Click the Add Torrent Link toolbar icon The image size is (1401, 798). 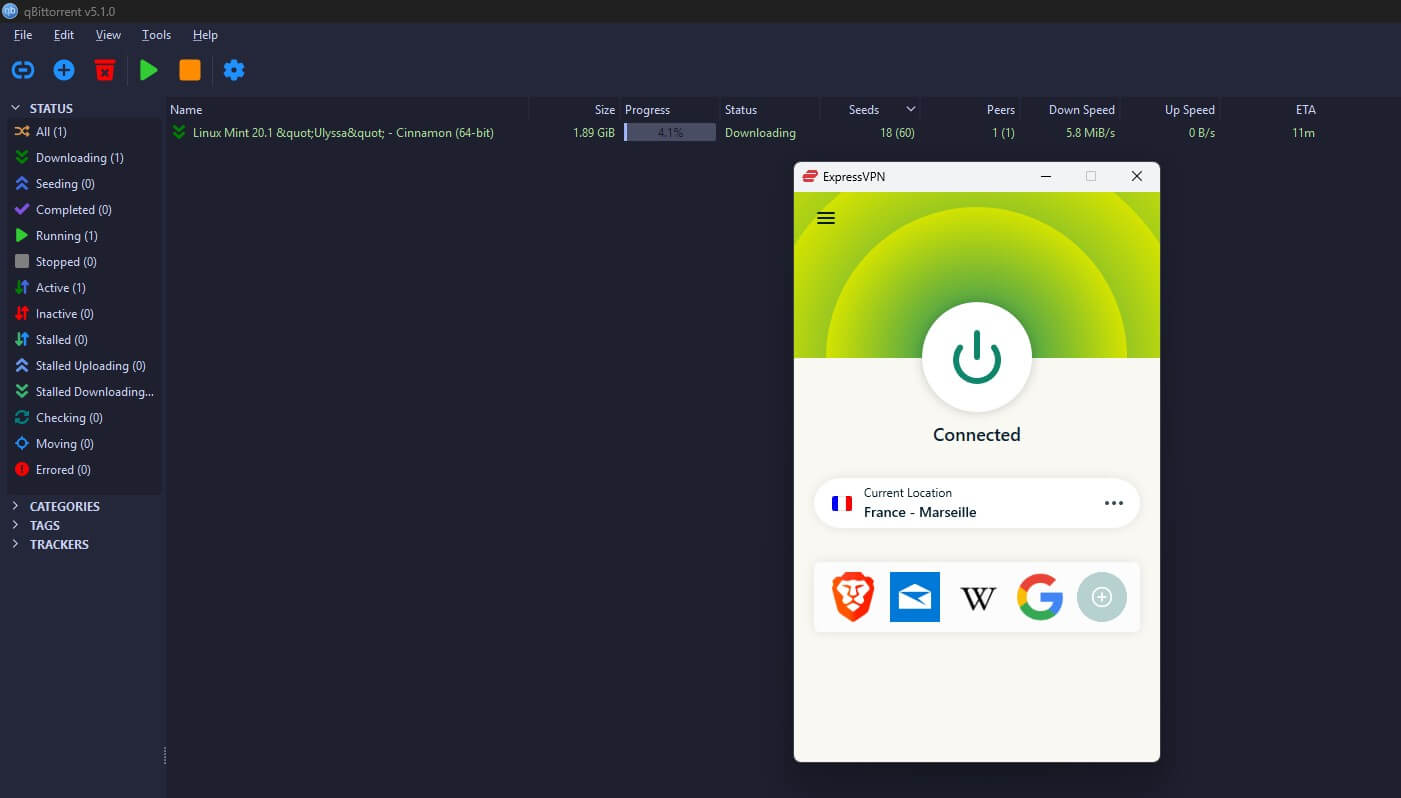(x=23, y=70)
